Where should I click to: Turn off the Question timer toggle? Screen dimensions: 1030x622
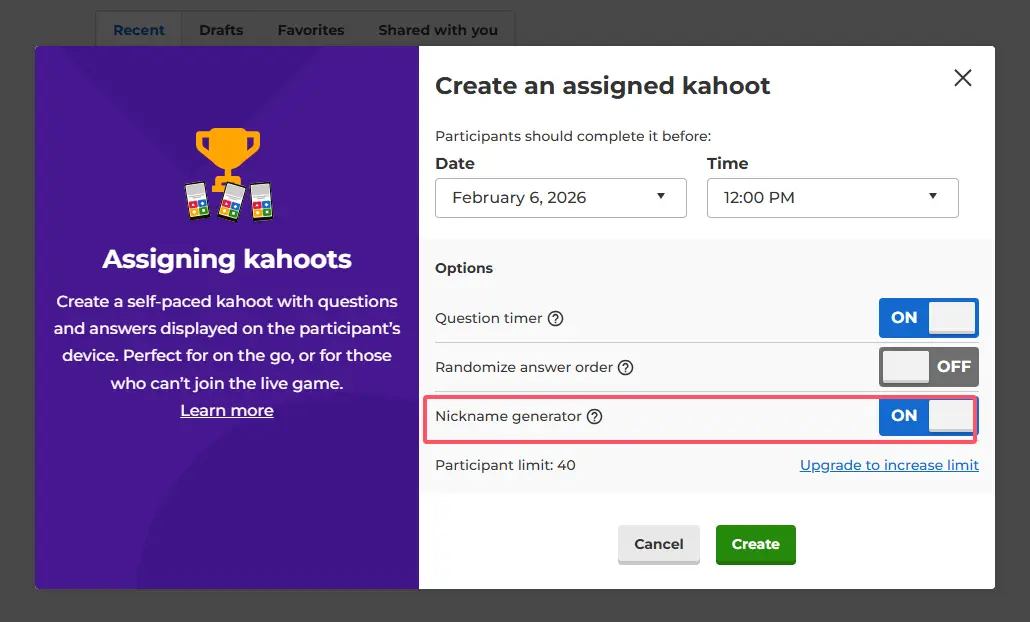coord(928,318)
